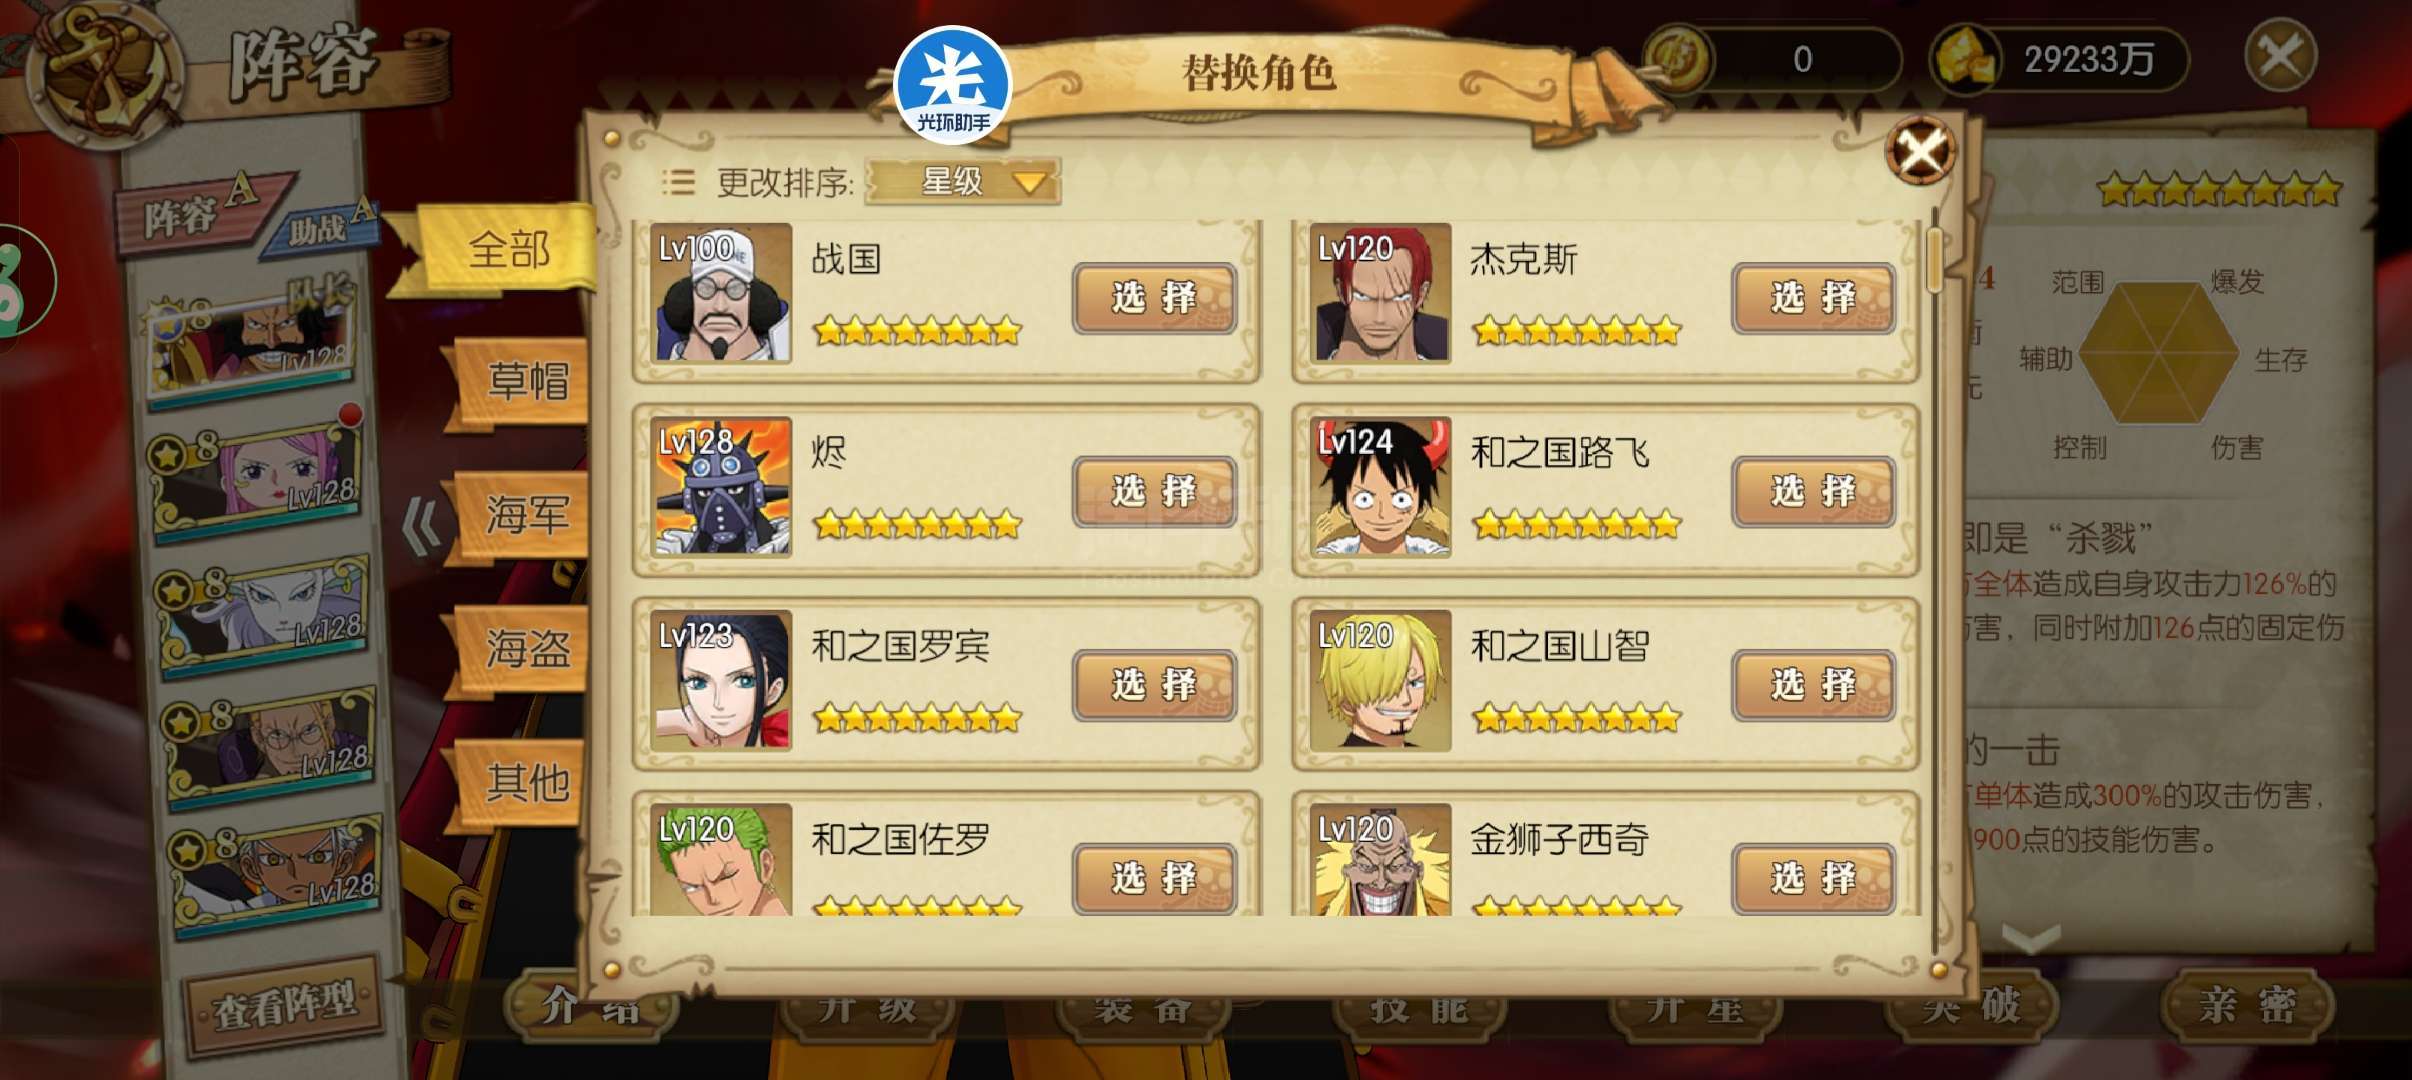Tap the anchor 阵容 emblem icon
Image resolution: width=2412 pixels, height=1080 pixels.
click(x=103, y=72)
